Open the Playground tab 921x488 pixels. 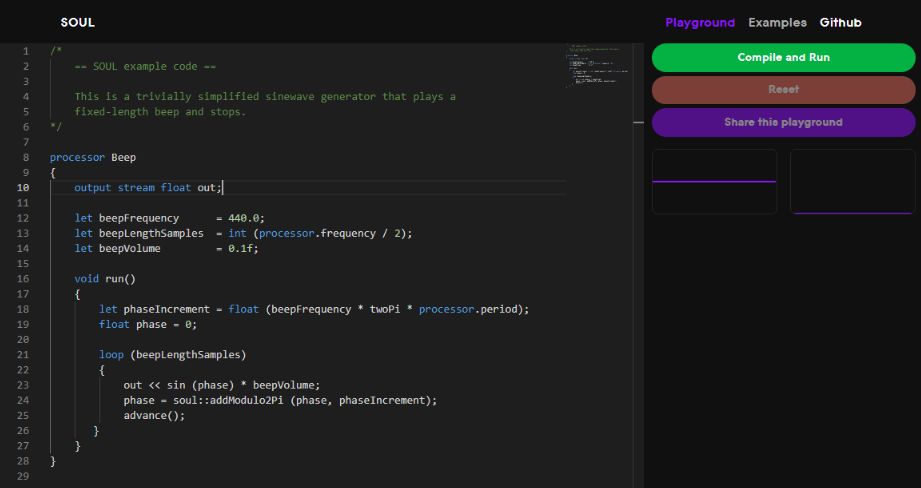(700, 22)
